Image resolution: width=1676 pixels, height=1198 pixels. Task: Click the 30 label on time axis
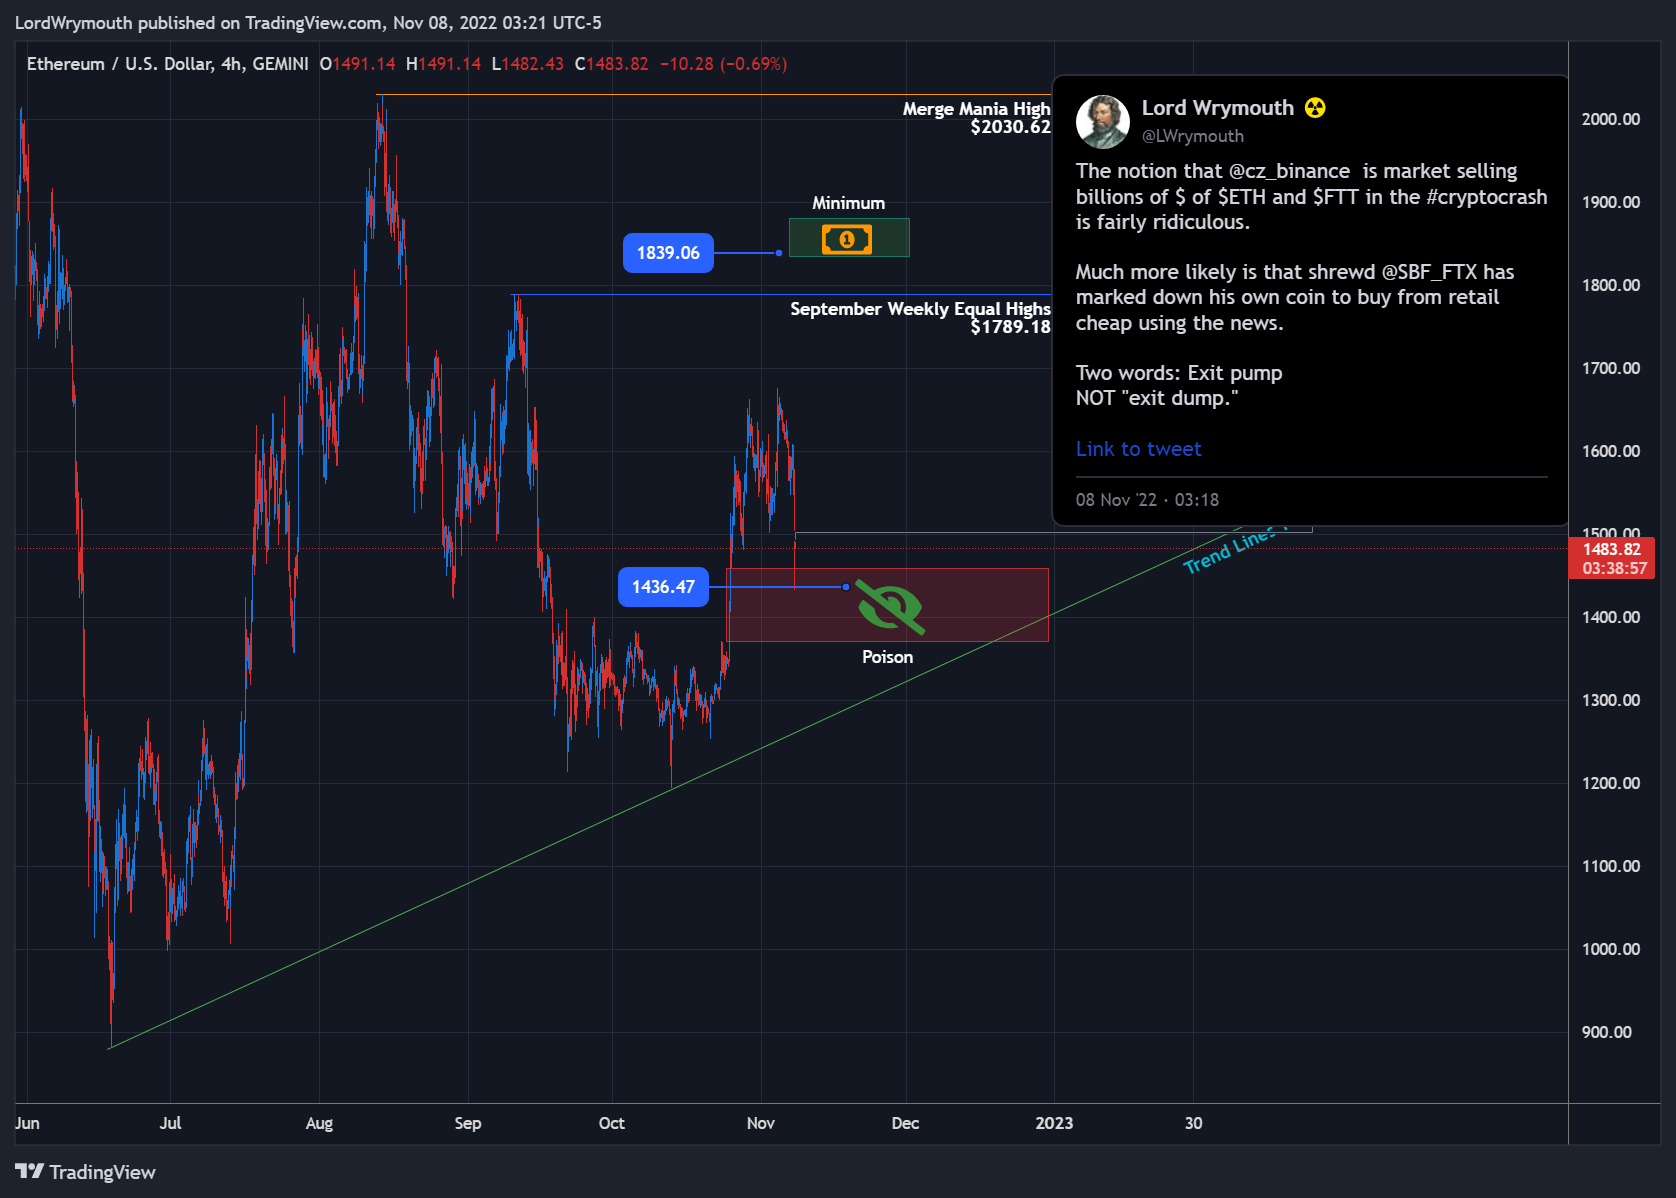pos(1193,1123)
